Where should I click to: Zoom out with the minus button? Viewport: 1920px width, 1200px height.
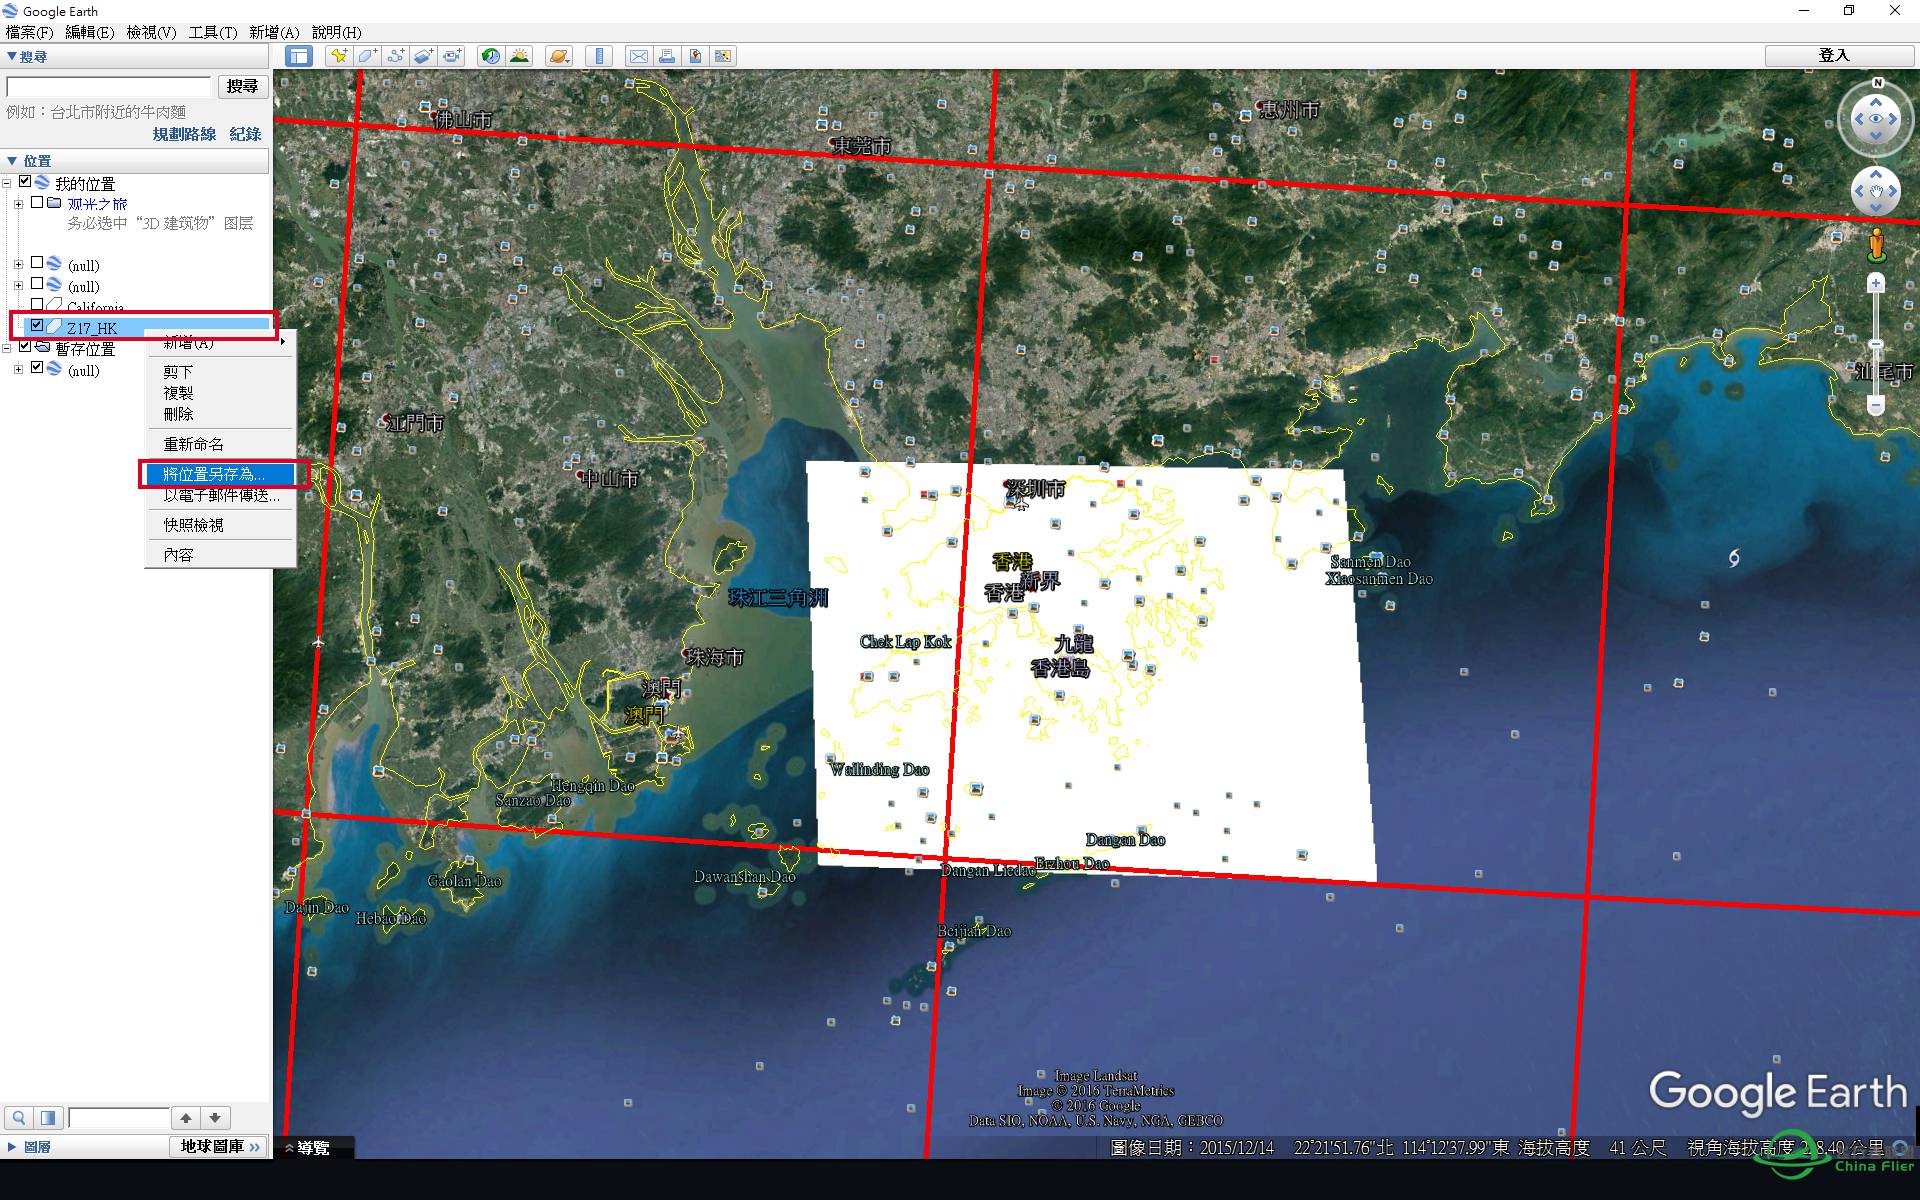pos(1876,405)
